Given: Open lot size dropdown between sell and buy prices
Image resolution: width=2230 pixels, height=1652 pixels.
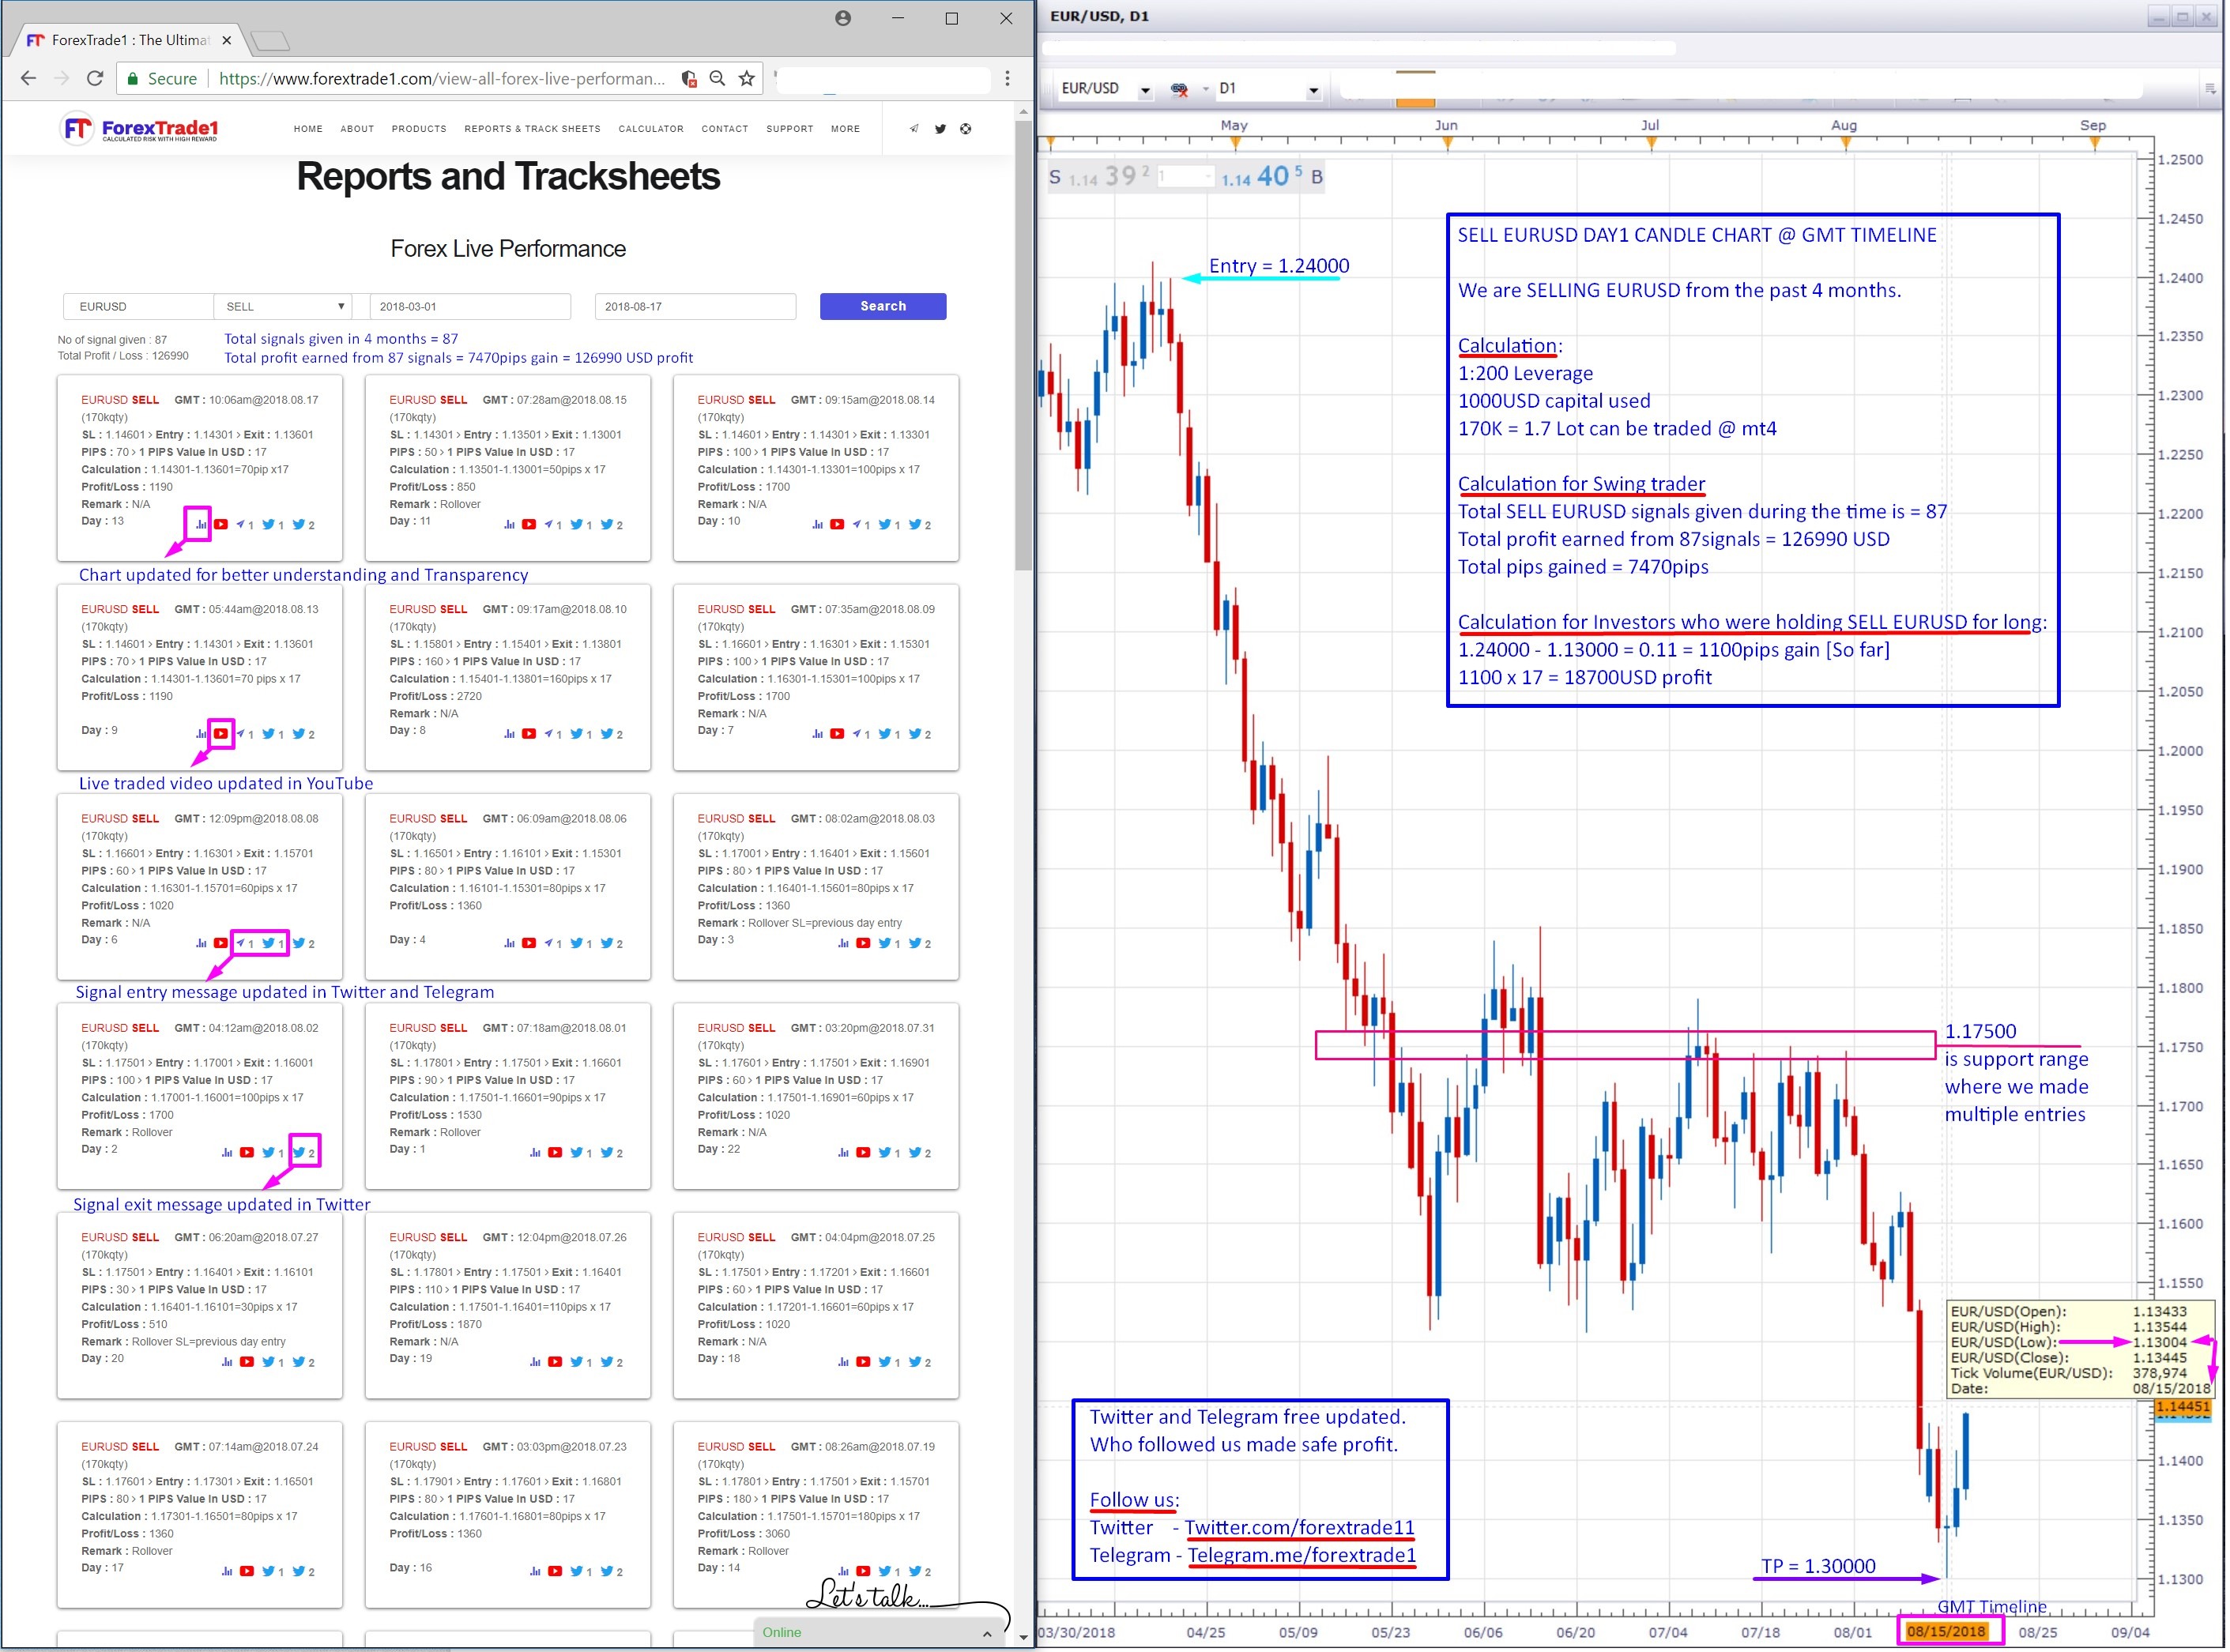Looking at the screenshot, I should [1210, 177].
